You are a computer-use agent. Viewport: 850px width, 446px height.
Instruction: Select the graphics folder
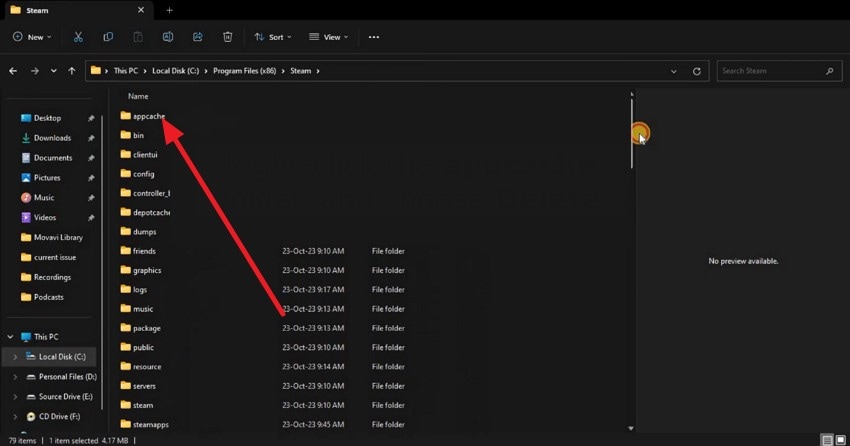[147, 270]
